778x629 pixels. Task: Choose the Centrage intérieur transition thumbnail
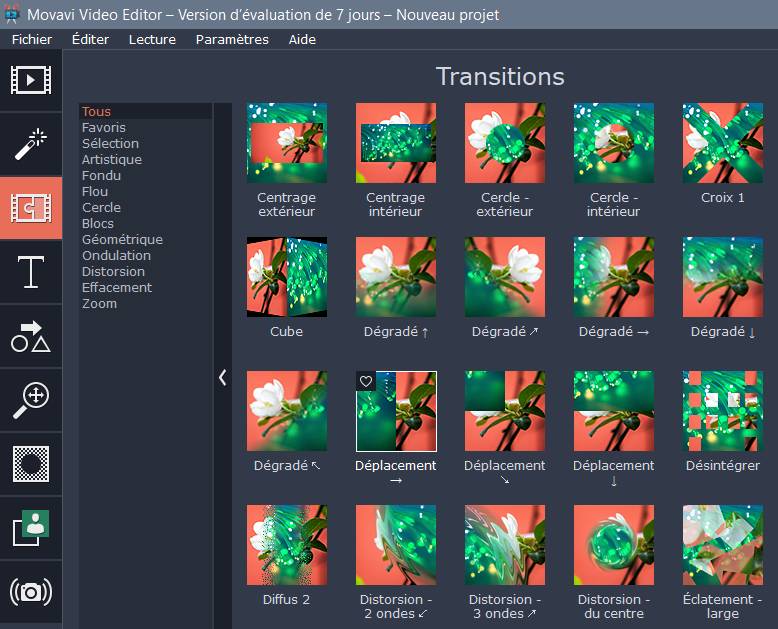[x=396, y=143]
